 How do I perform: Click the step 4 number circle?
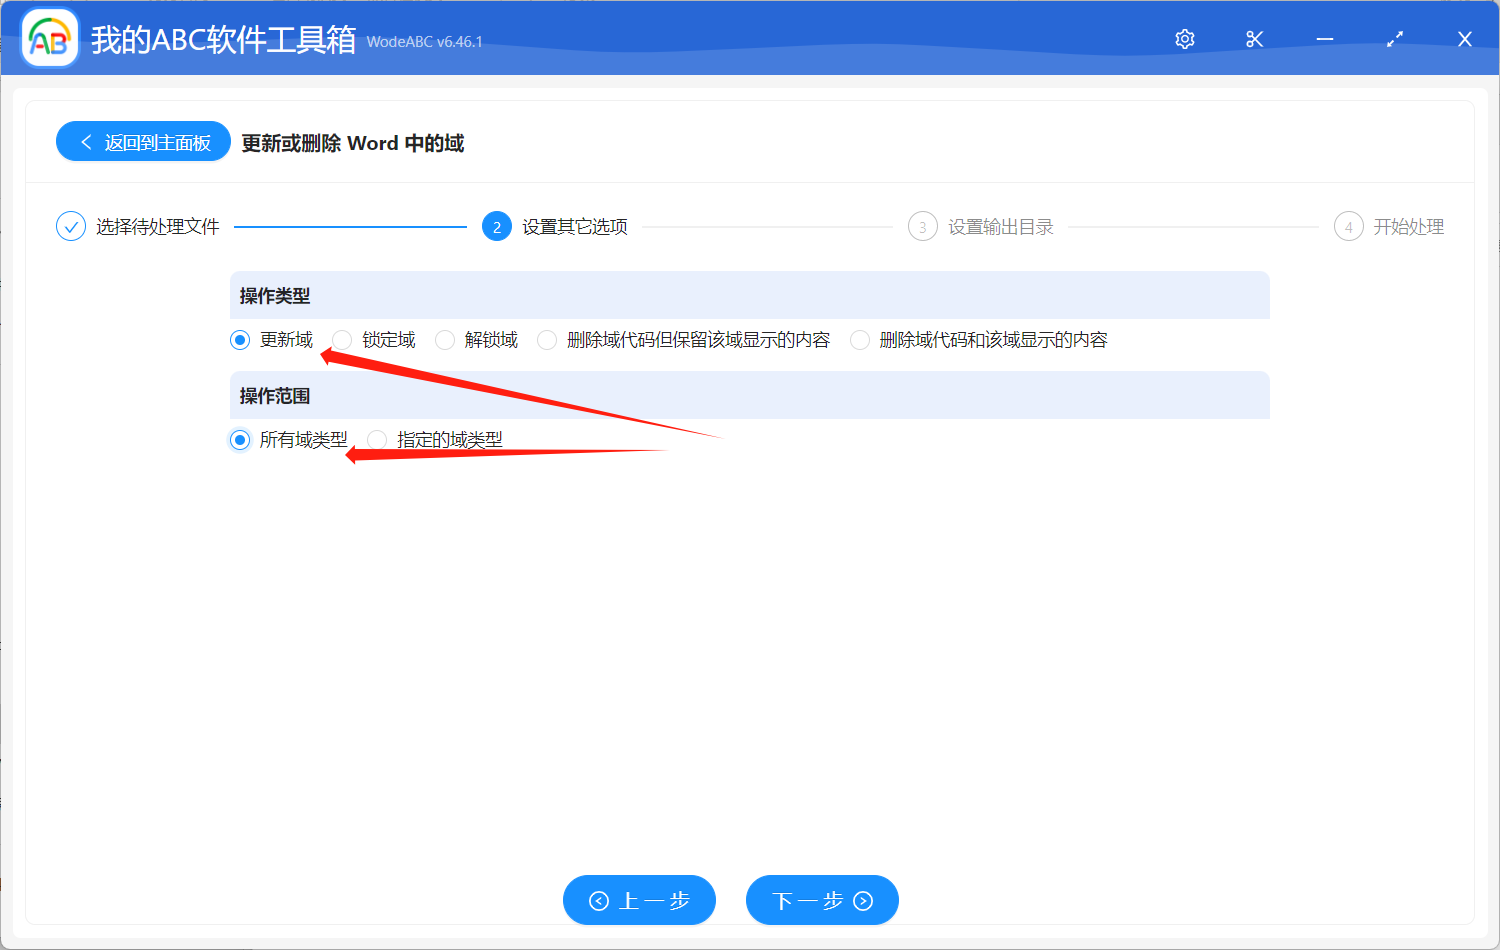[x=1348, y=227]
